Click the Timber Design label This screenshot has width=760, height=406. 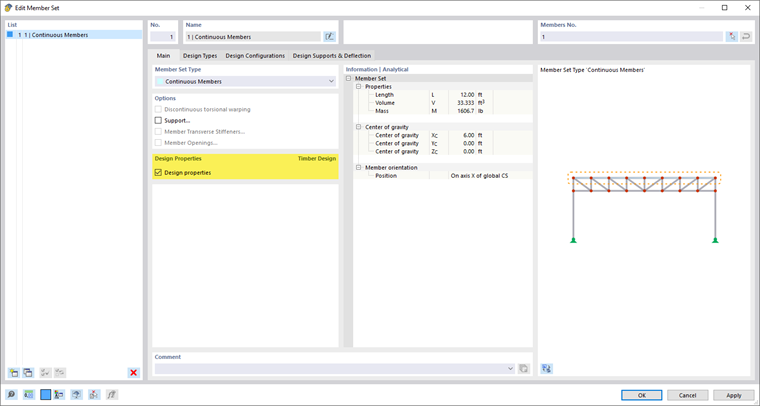pos(317,158)
